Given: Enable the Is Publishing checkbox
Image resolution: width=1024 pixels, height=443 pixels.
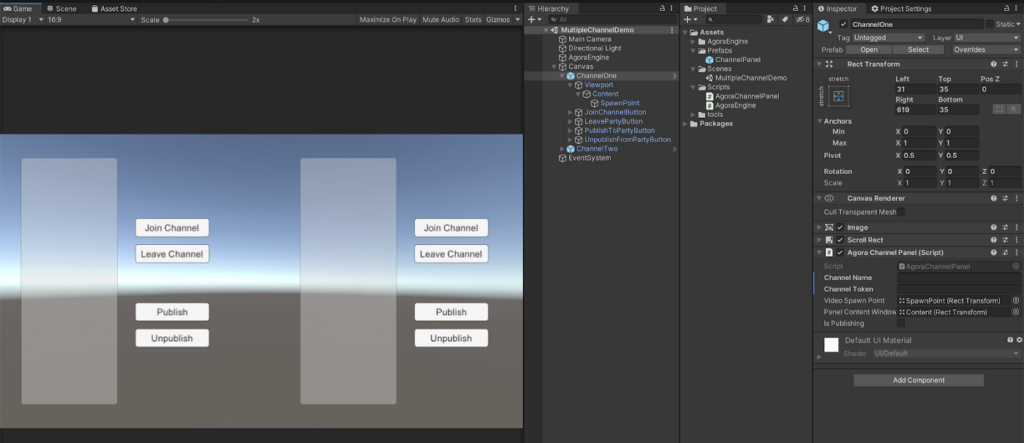Looking at the screenshot, I should tap(901, 323).
